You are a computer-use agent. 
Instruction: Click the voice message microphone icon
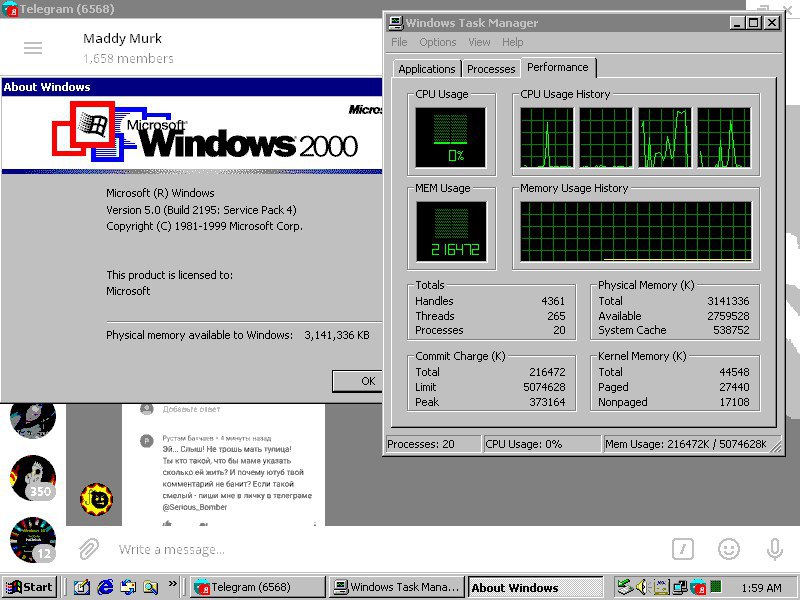point(774,549)
